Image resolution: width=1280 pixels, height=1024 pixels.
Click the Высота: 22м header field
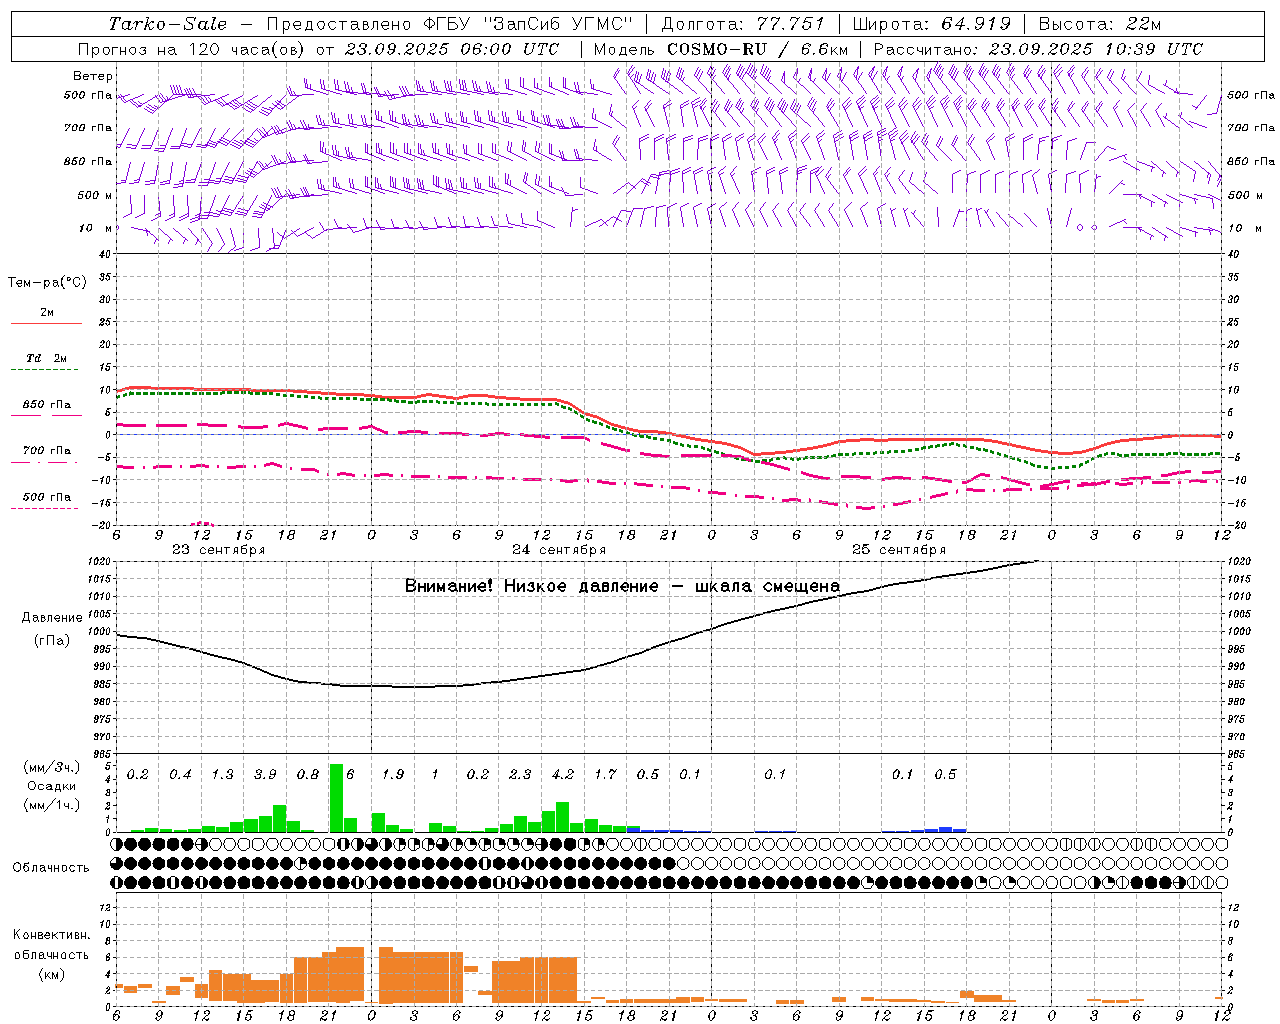click(1100, 24)
